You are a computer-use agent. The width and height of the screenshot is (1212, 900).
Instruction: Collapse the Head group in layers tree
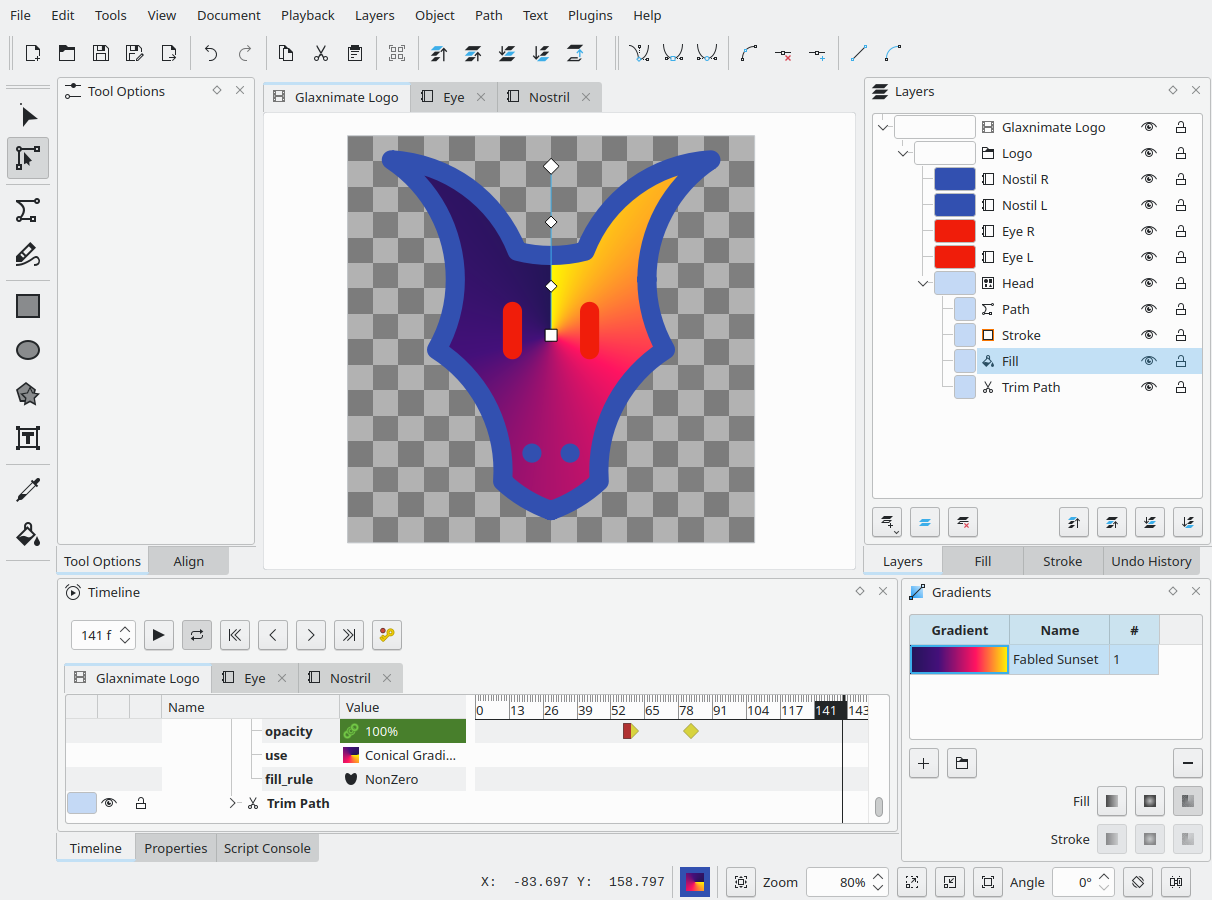[x=922, y=283]
